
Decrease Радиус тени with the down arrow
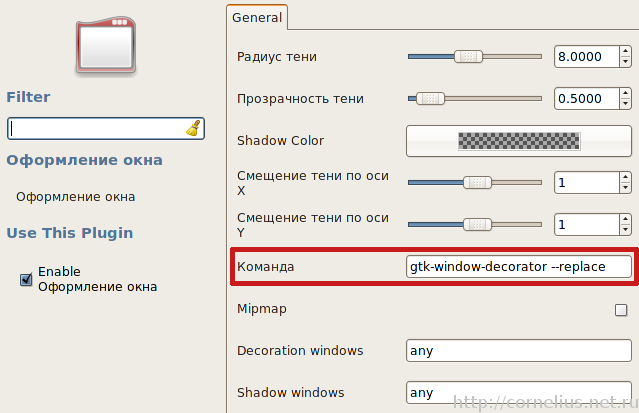click(x=625, y=62)
